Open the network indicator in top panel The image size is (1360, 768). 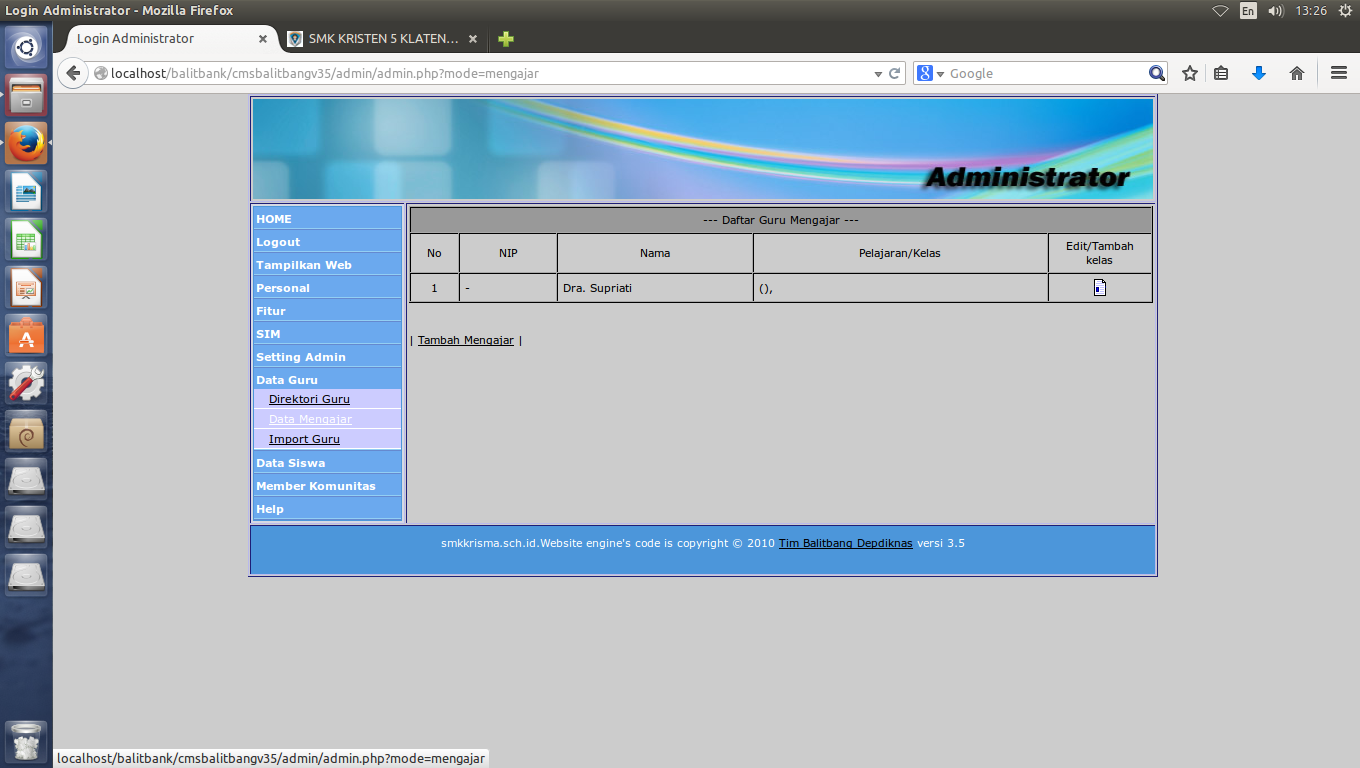1221,11
